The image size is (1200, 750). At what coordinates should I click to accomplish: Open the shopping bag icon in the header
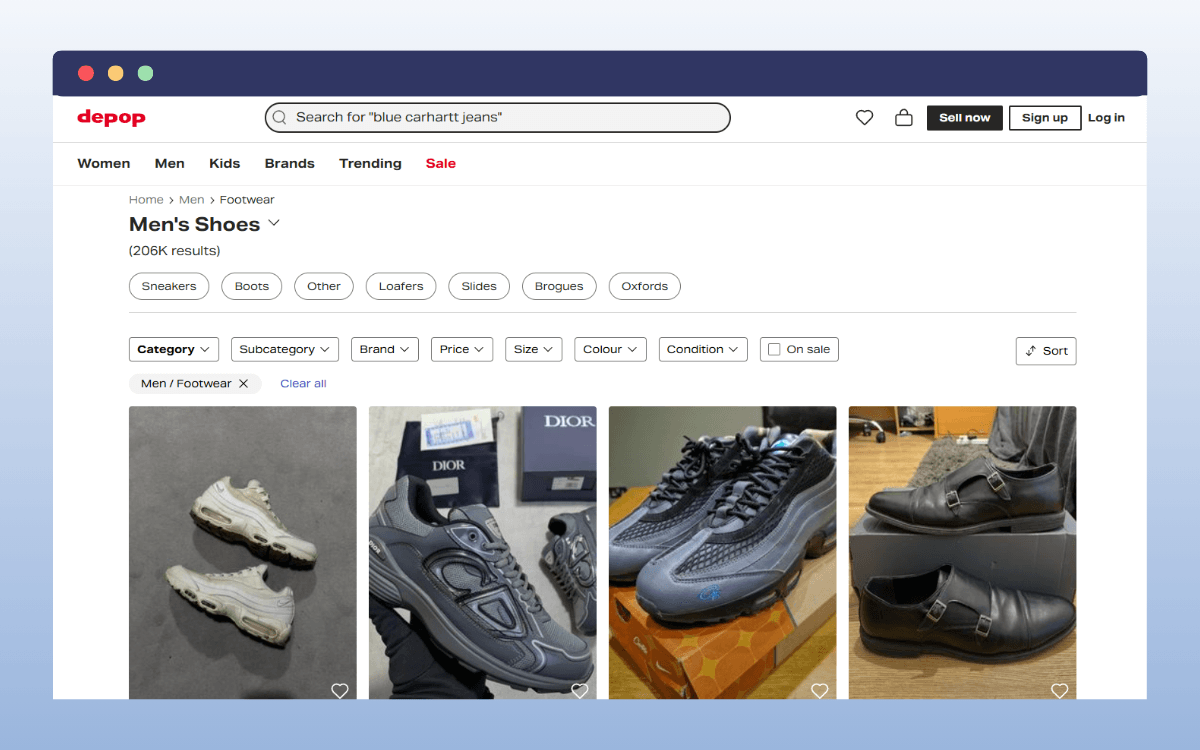(x=903, y=117)
